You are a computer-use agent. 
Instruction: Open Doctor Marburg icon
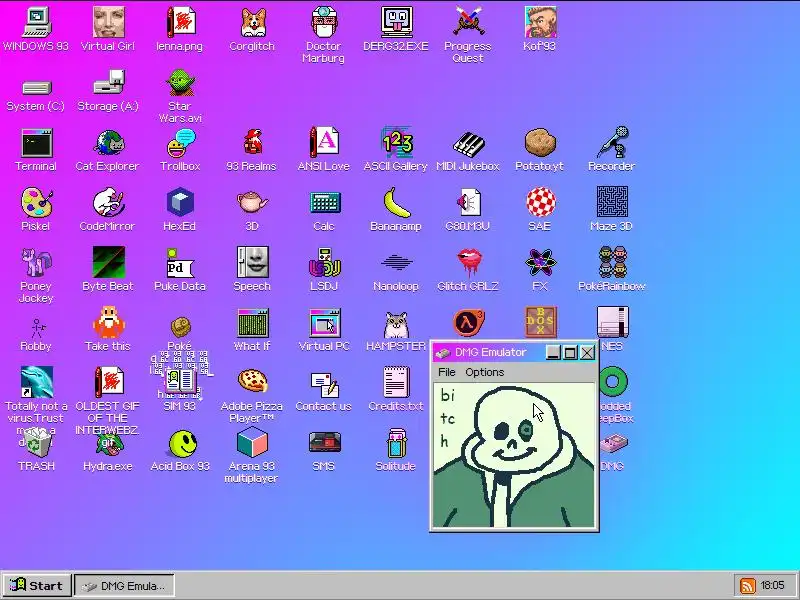[x=323, y=22]
